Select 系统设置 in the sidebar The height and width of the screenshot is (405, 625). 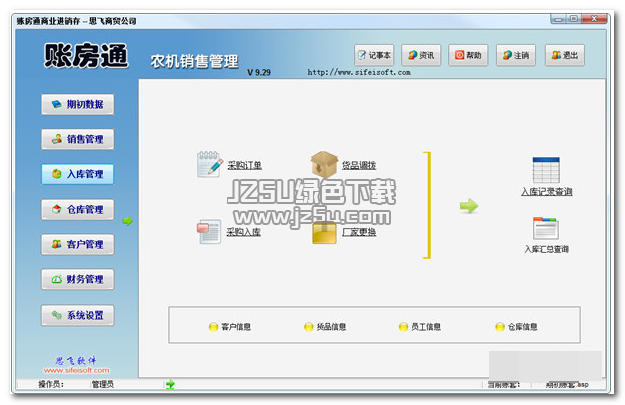77,315
